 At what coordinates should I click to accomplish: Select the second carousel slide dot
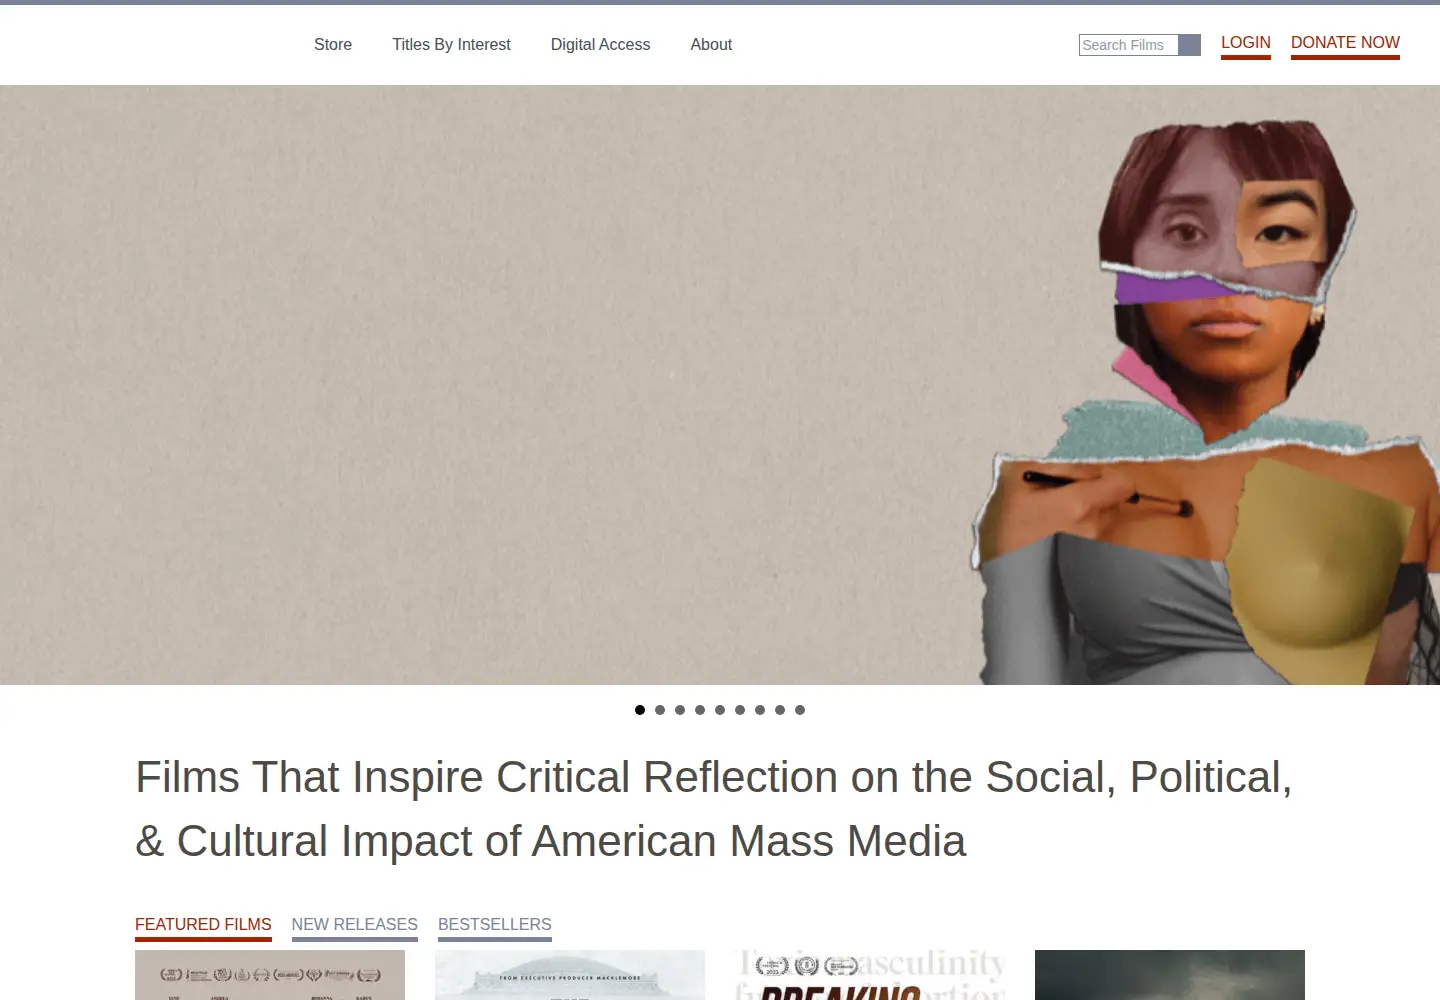click(660, 710)
